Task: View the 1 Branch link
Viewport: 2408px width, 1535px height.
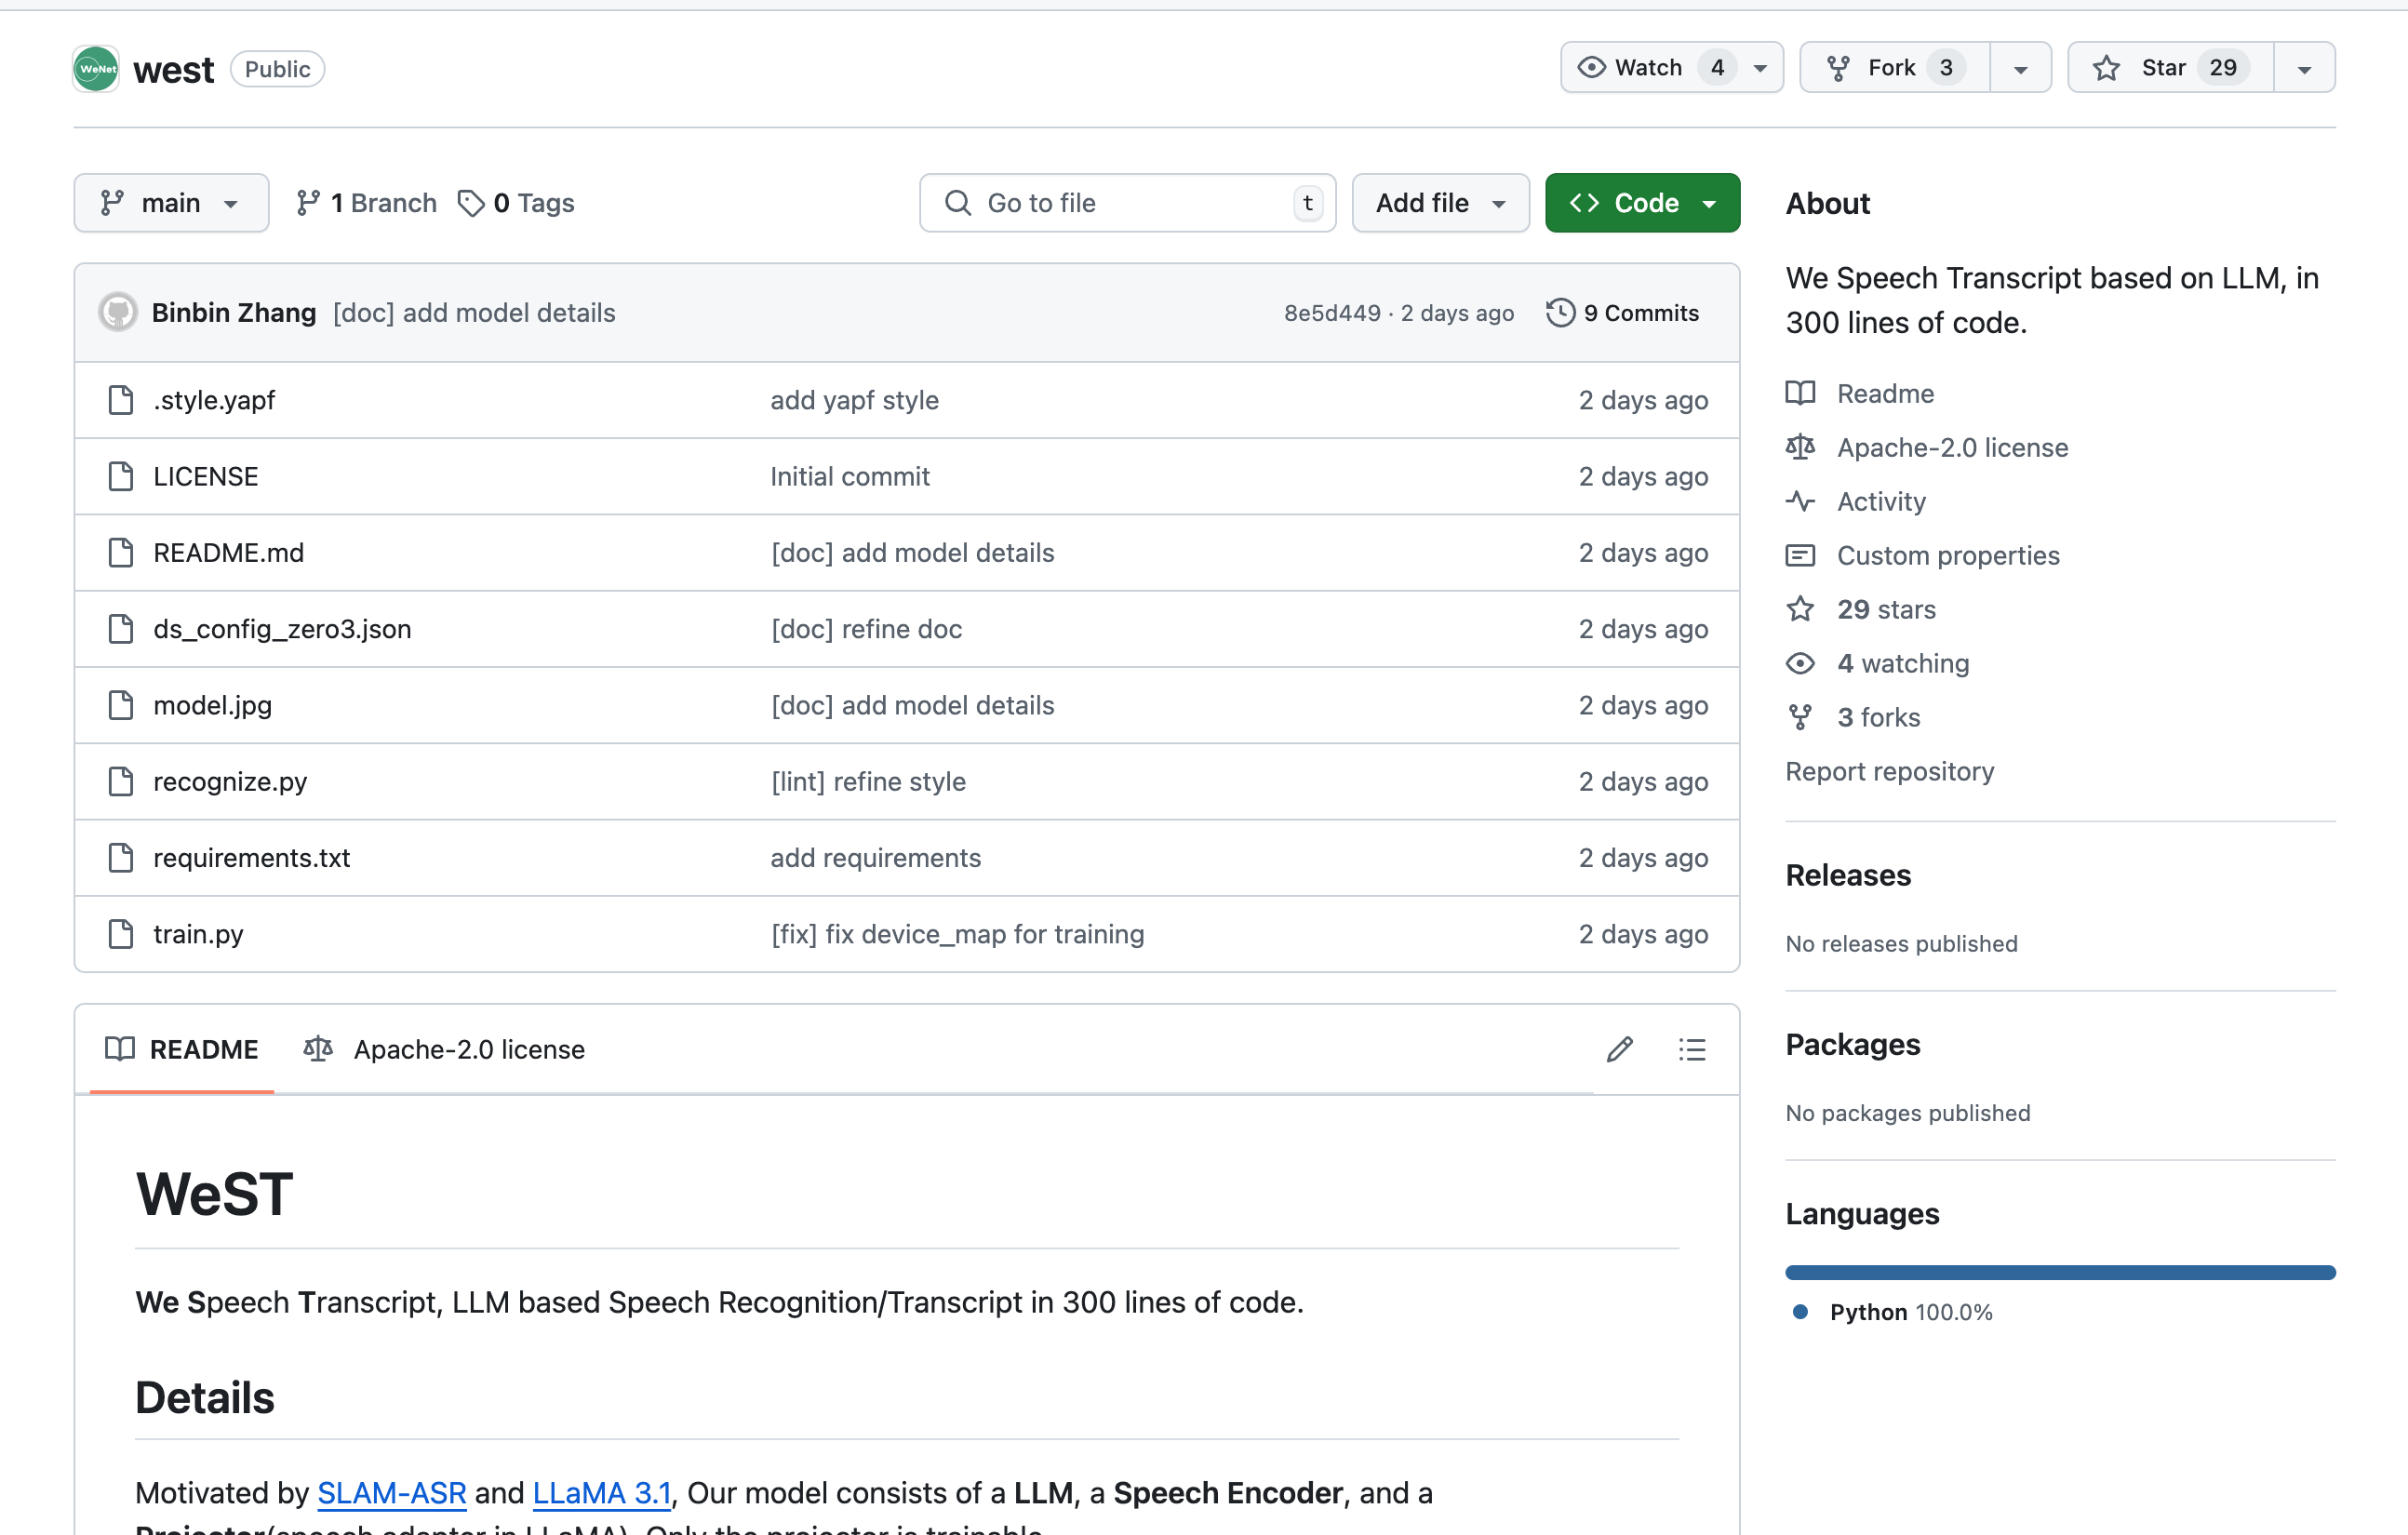Action: pyautogui.click(x=366, y=203)
